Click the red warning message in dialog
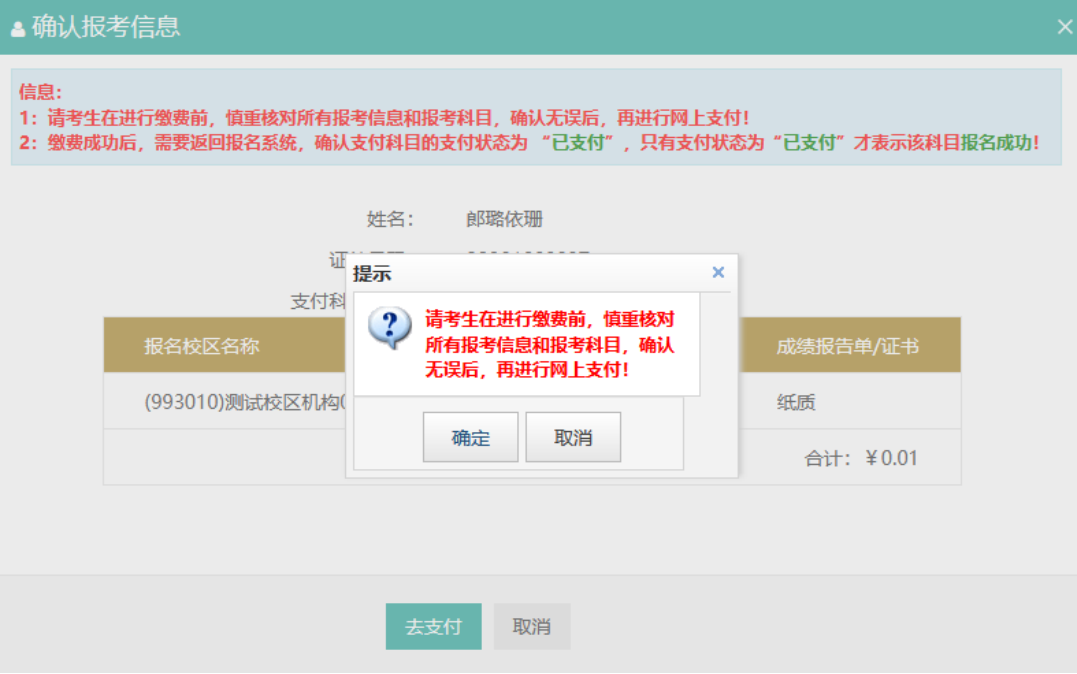 pos(549,344)
